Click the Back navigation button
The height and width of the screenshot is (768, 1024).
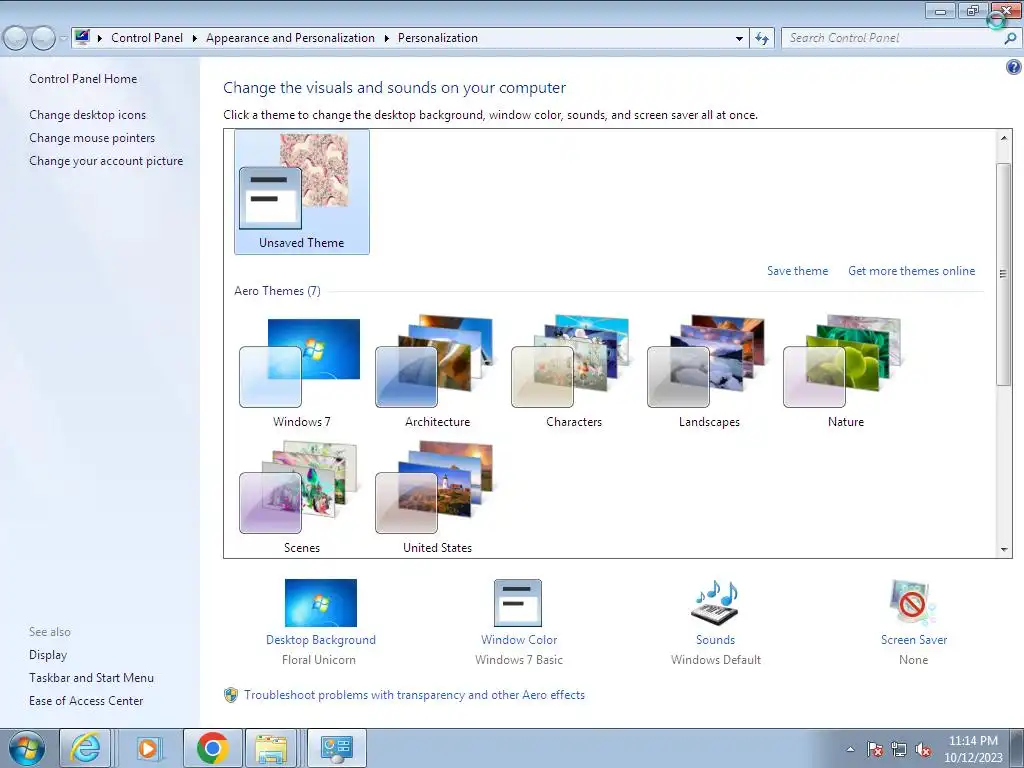click(16, 39)
